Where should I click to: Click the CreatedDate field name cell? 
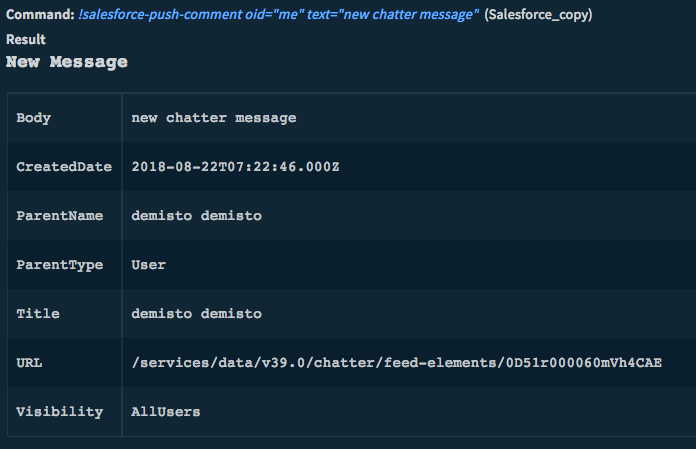coord(64,167)
